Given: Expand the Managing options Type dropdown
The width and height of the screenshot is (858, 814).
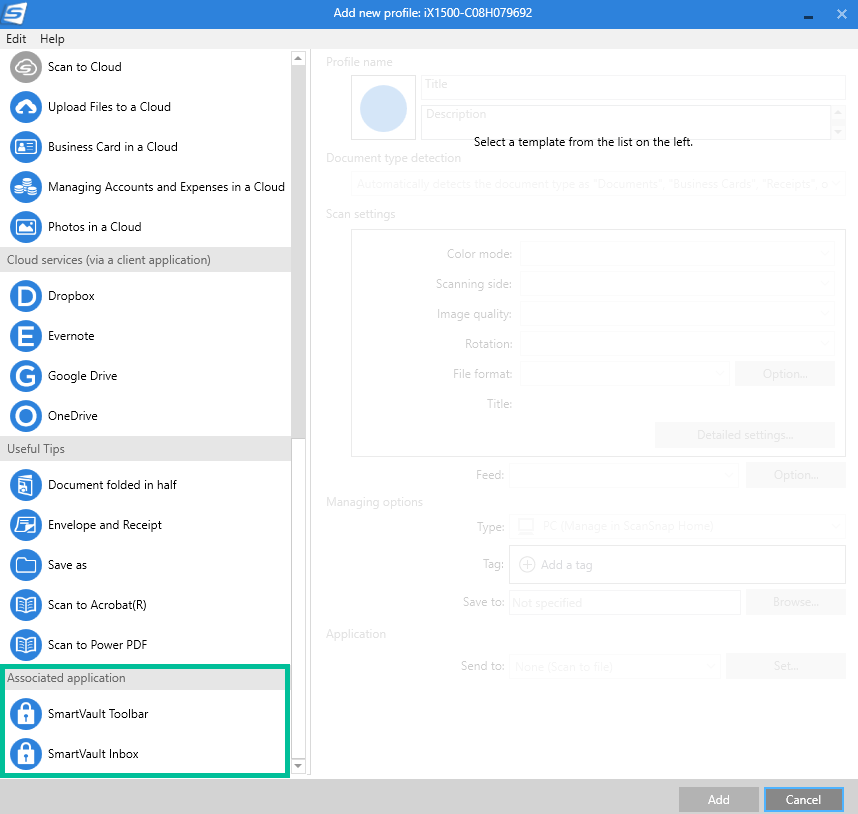Looking at the screenshot, I should pos(677,526).
